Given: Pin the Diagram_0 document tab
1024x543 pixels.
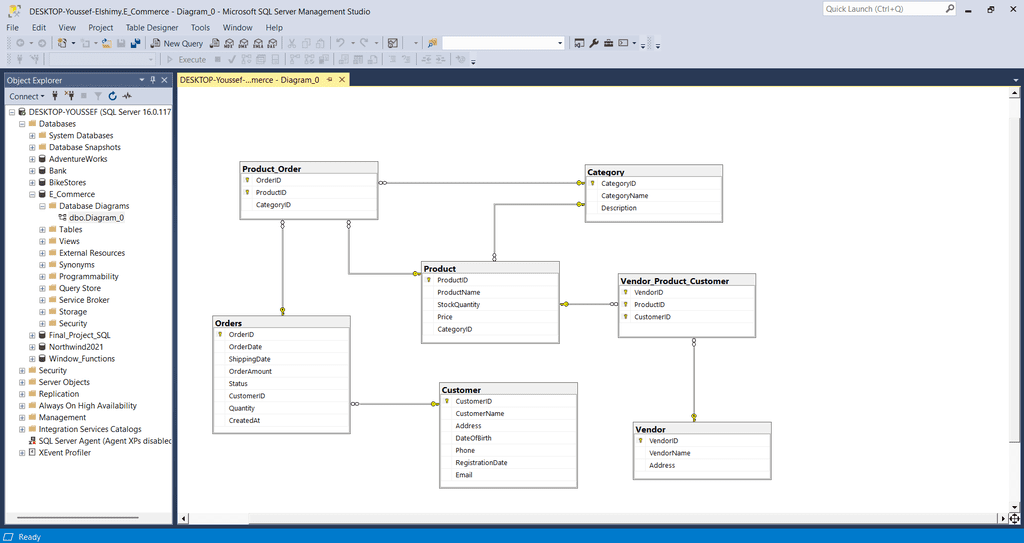Looking at the screenshot, I should [x=329, y=80].
